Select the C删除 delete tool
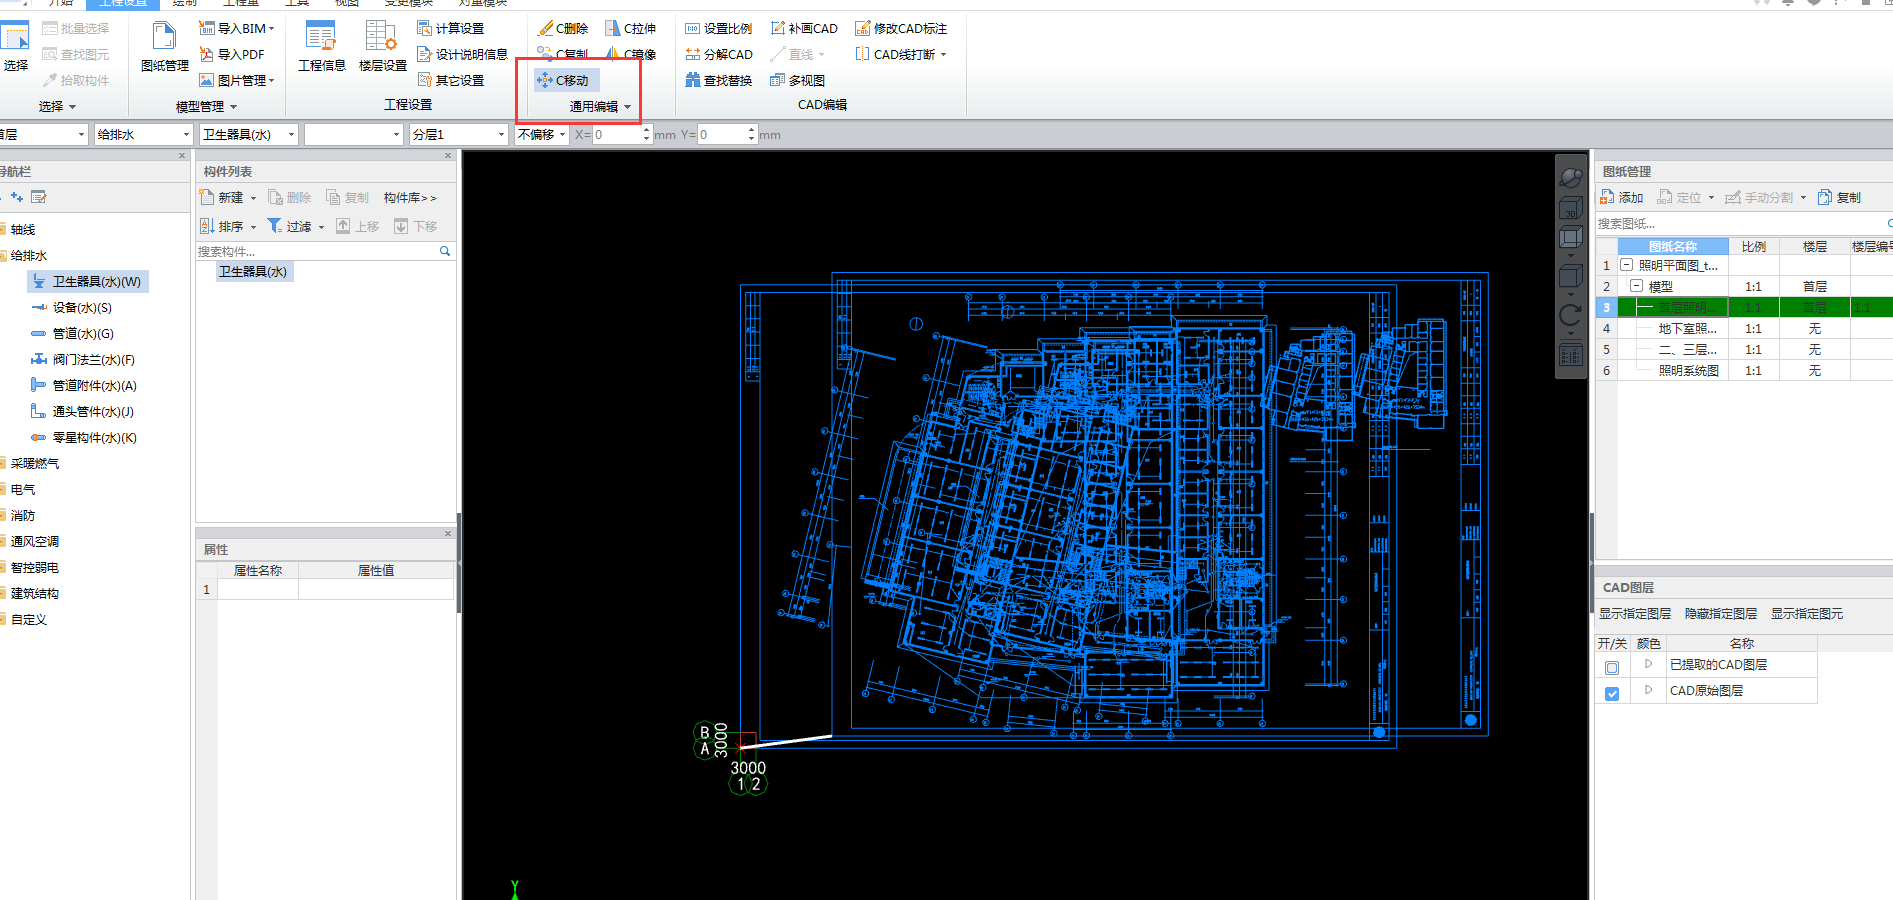This screenshot has width=1893, height=900. click(x=563, y=28)
